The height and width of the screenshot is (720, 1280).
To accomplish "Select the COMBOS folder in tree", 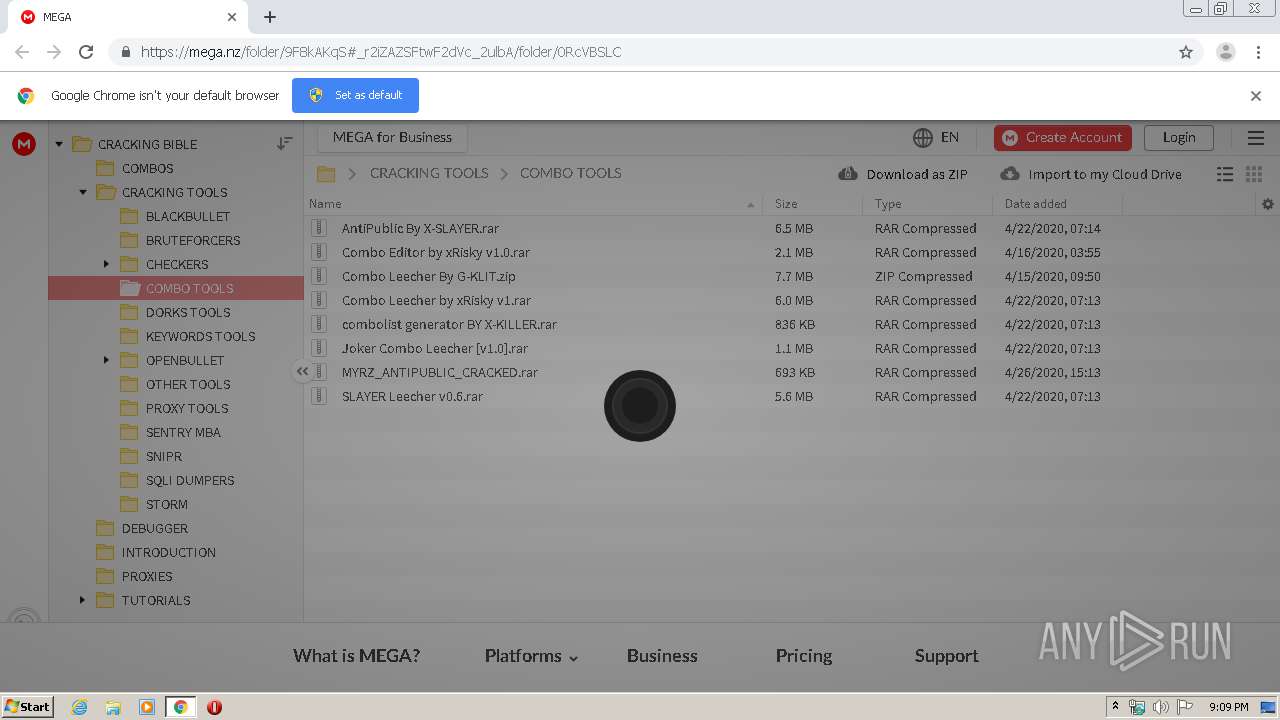I will [x=147, y=168].
